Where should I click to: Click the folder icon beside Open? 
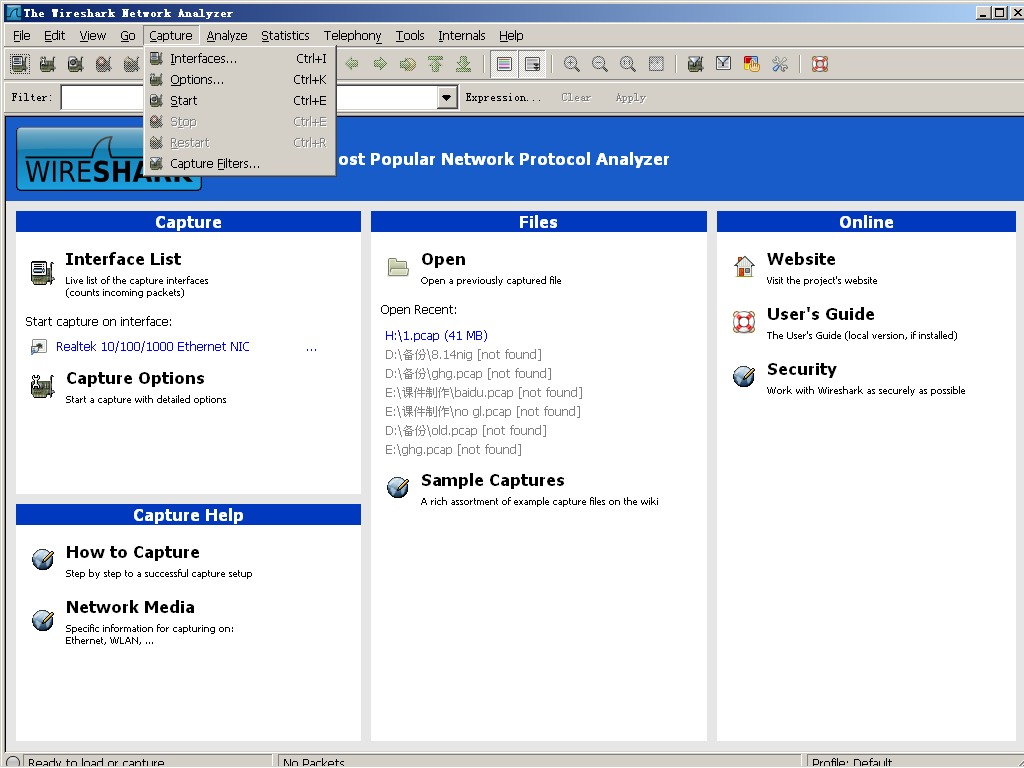(x=398, y=267)
